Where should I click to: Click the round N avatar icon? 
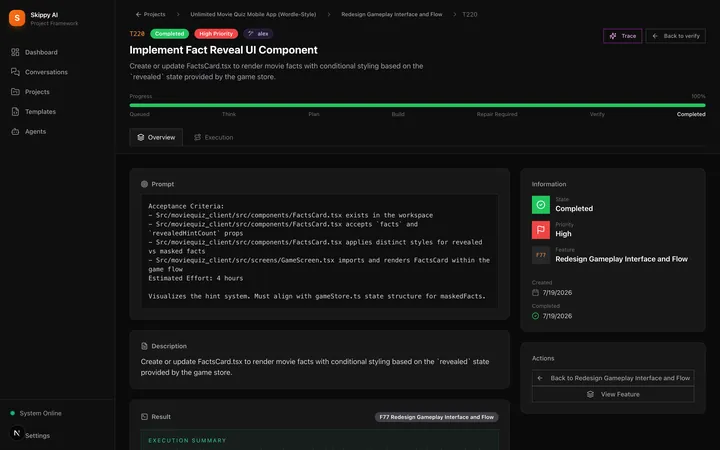[x=17, y=433]
